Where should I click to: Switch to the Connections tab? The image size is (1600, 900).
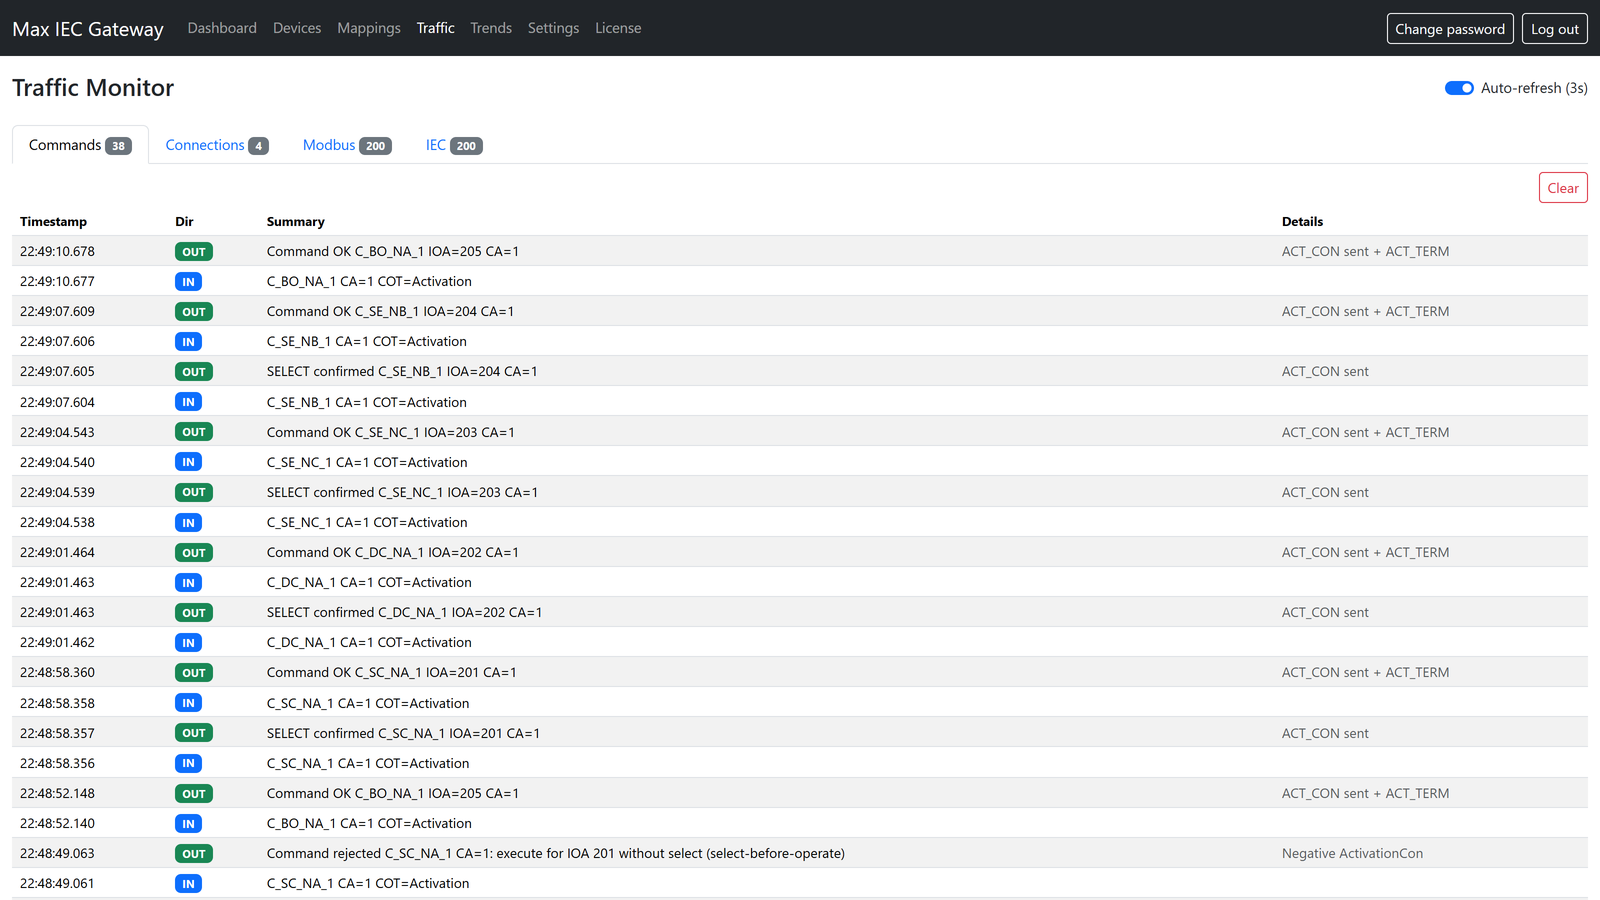217,145
